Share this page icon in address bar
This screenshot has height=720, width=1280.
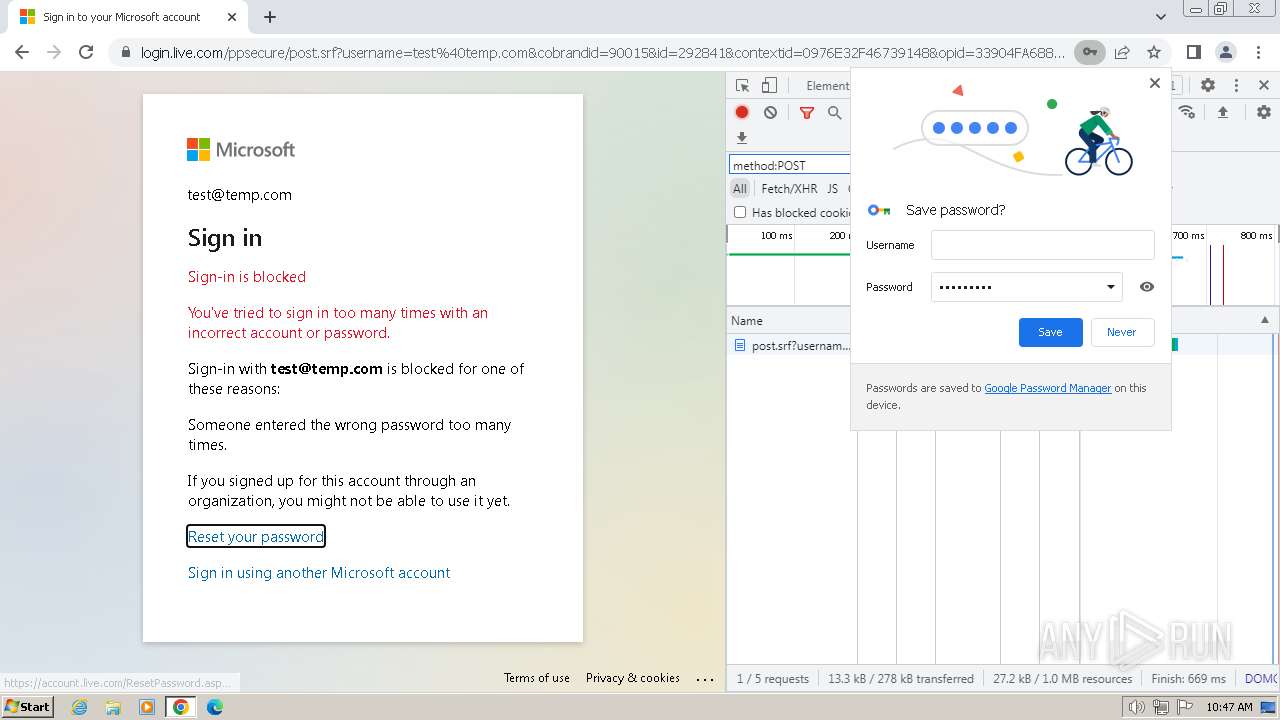[1122, 52]
